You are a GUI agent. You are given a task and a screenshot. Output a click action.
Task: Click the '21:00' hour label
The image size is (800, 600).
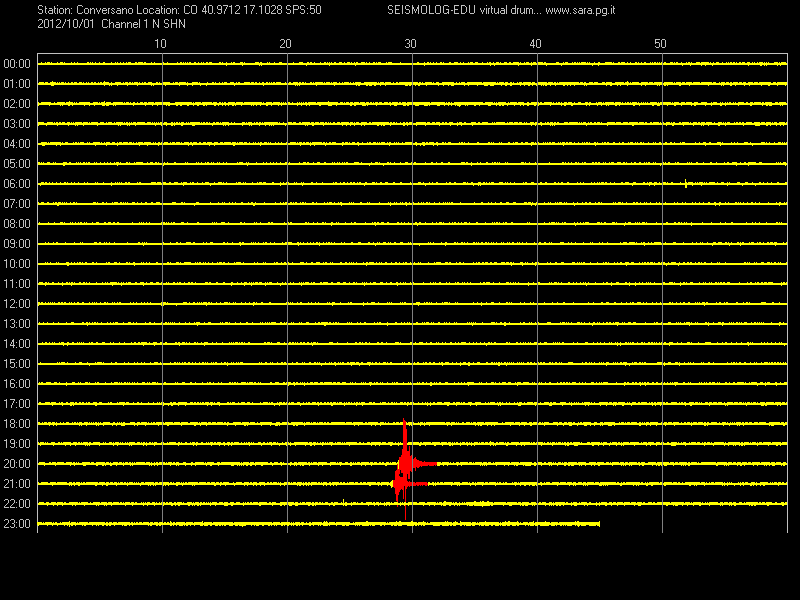(17, 484)
